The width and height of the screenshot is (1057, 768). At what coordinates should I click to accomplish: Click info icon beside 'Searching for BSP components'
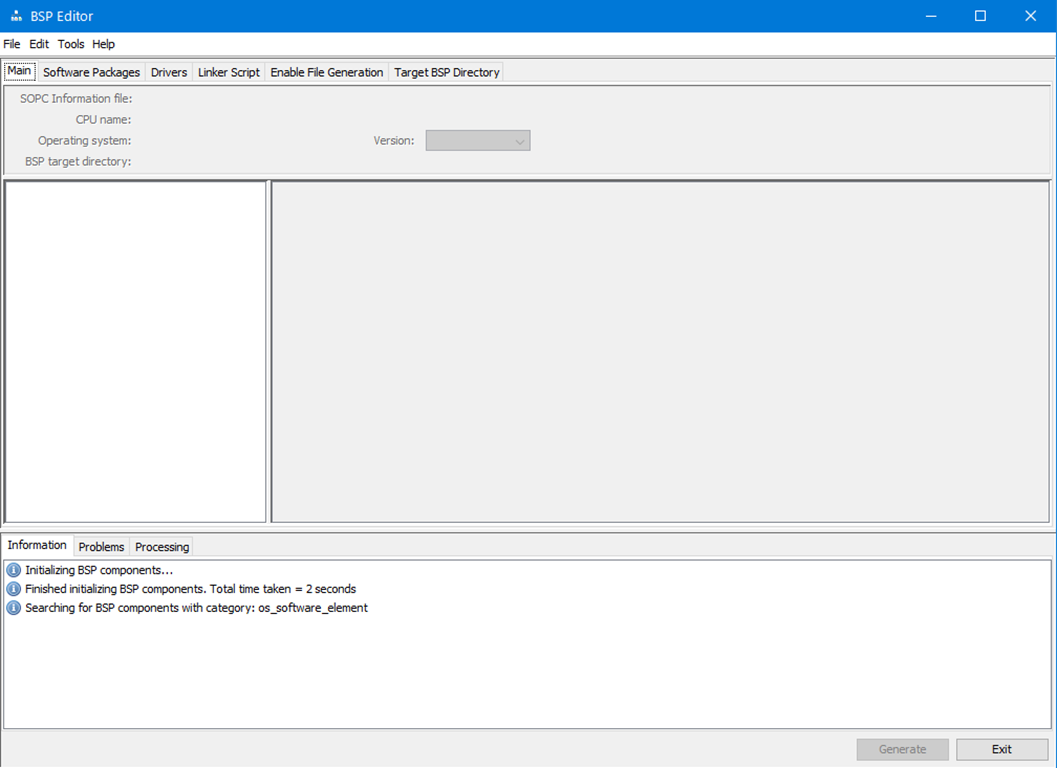point(13,608)
